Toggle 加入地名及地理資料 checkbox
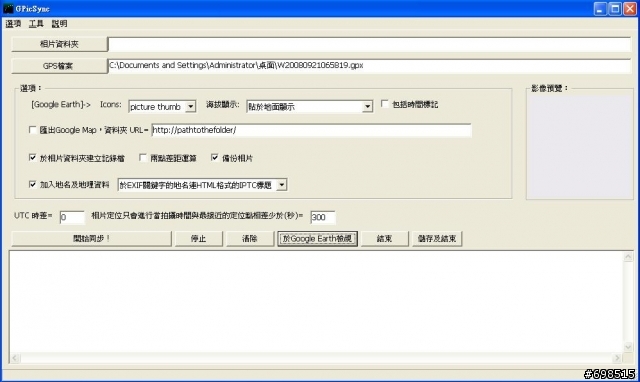640x382 pixels. click(33, 184)
